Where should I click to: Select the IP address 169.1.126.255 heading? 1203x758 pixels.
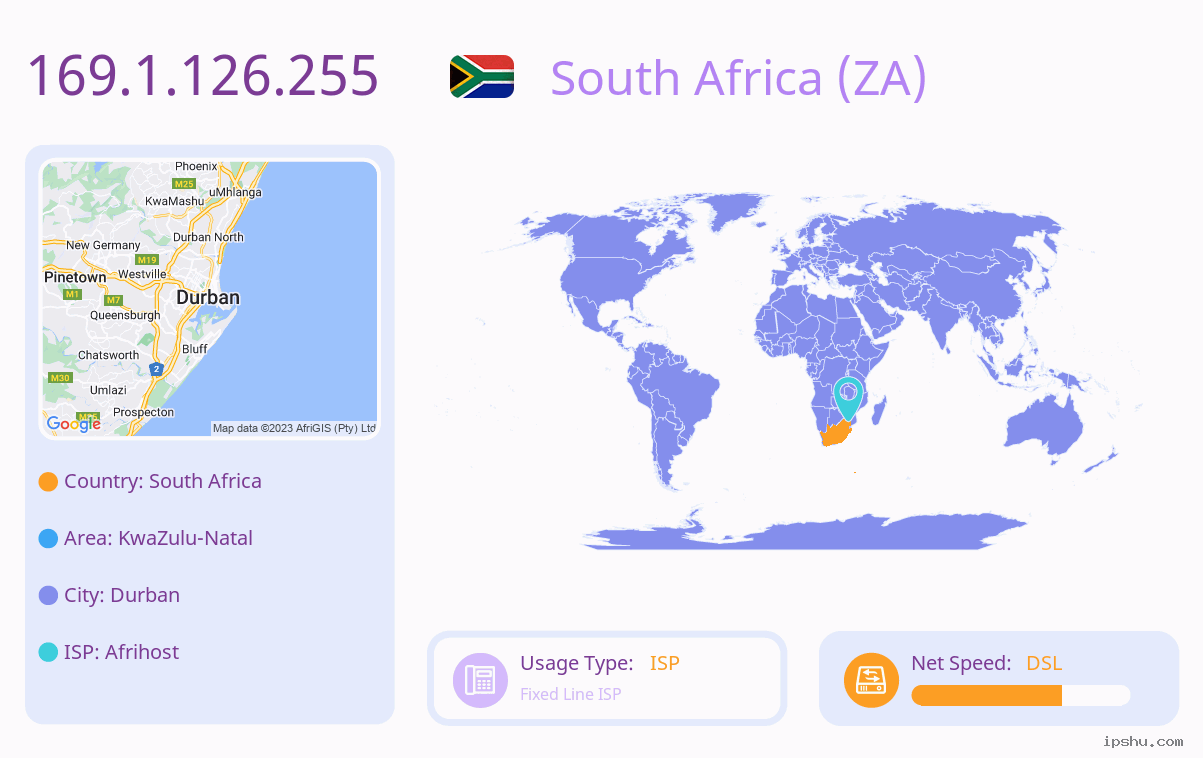tap(203, 76)
